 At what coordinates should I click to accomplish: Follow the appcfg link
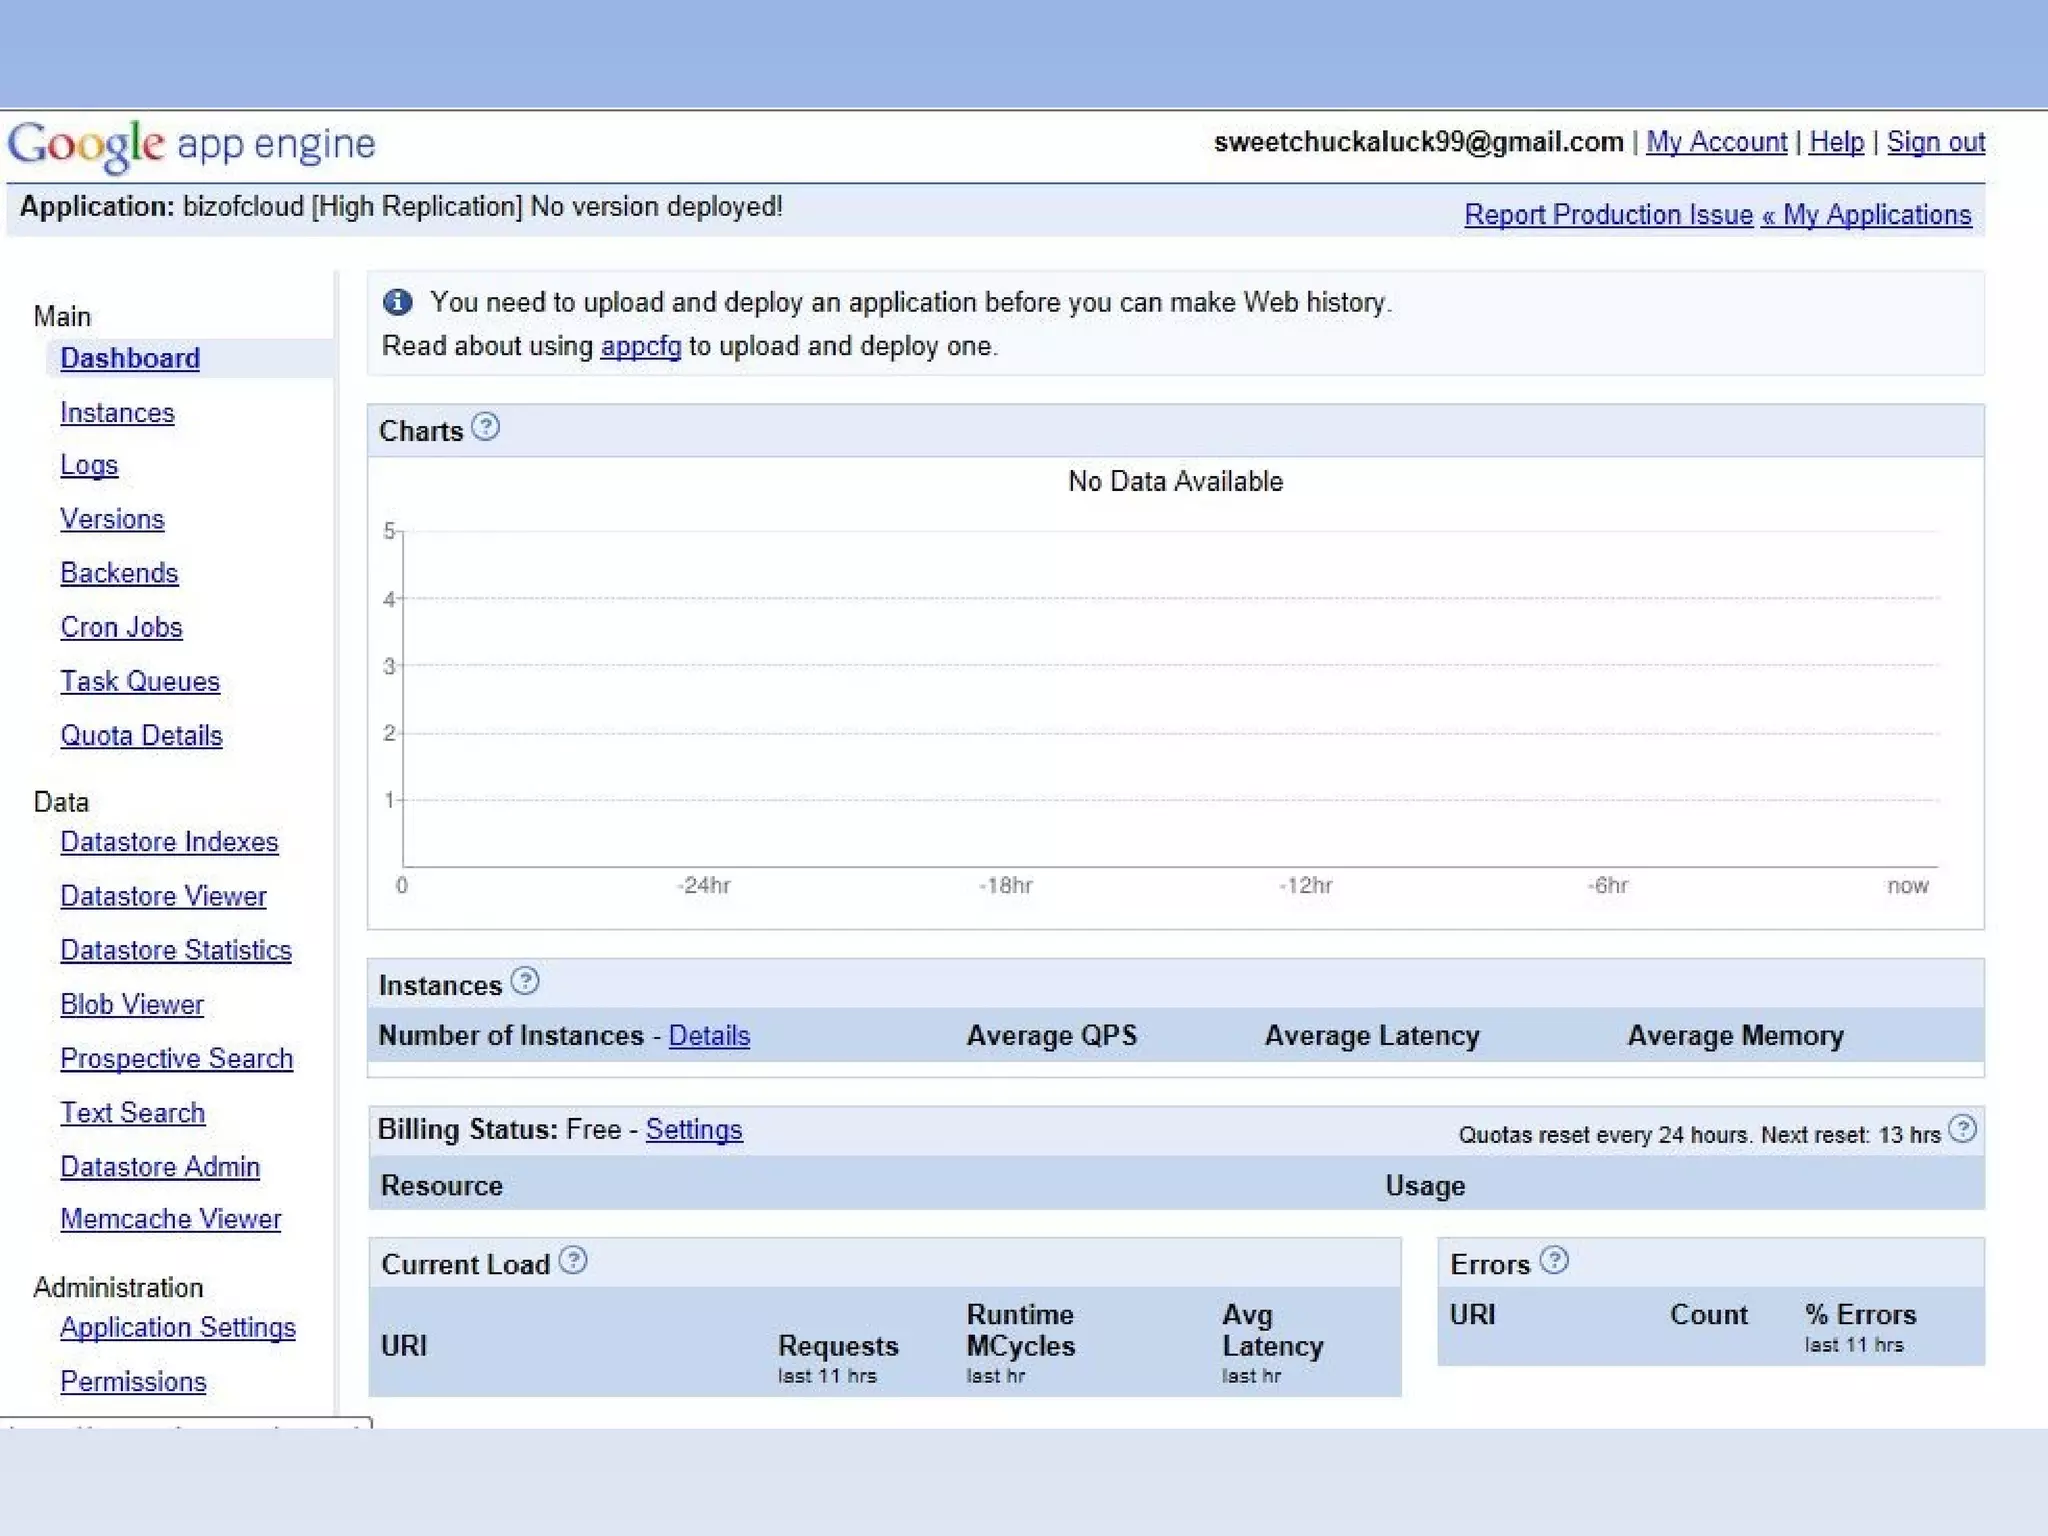pyautogui.click(x=640, y=347)
